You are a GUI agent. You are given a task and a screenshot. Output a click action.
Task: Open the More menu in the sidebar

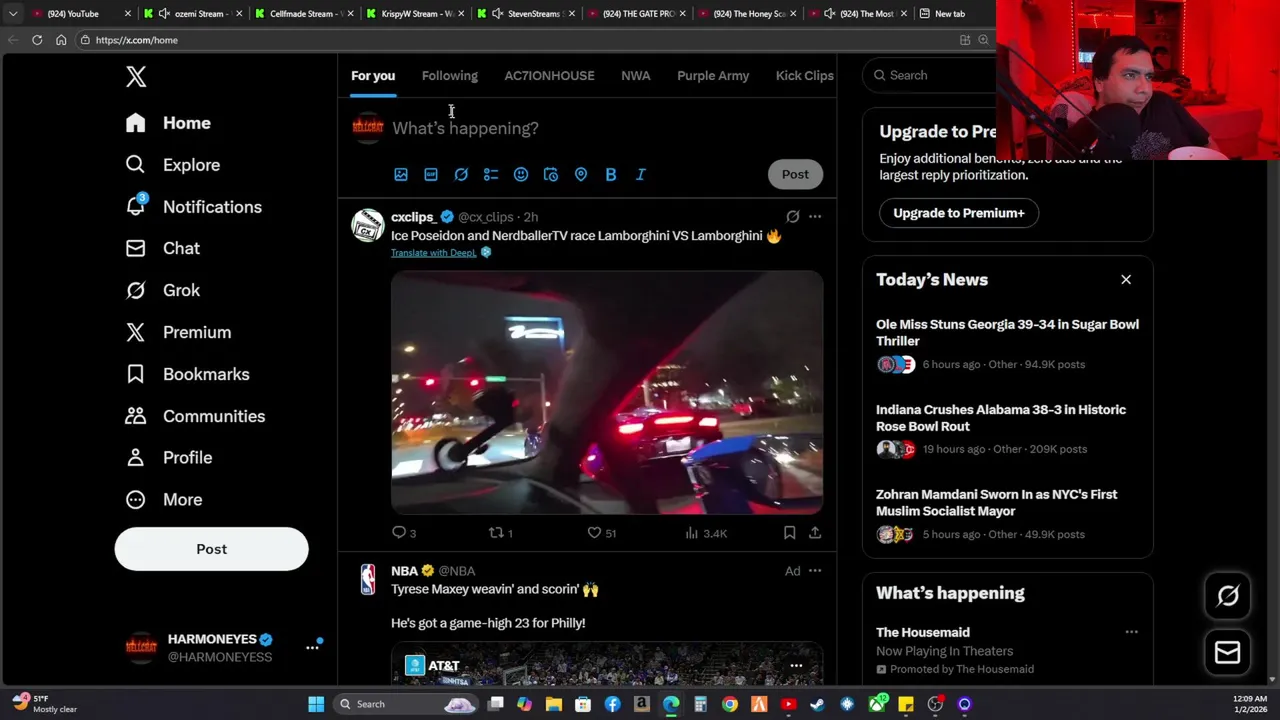tap(164, 500)
